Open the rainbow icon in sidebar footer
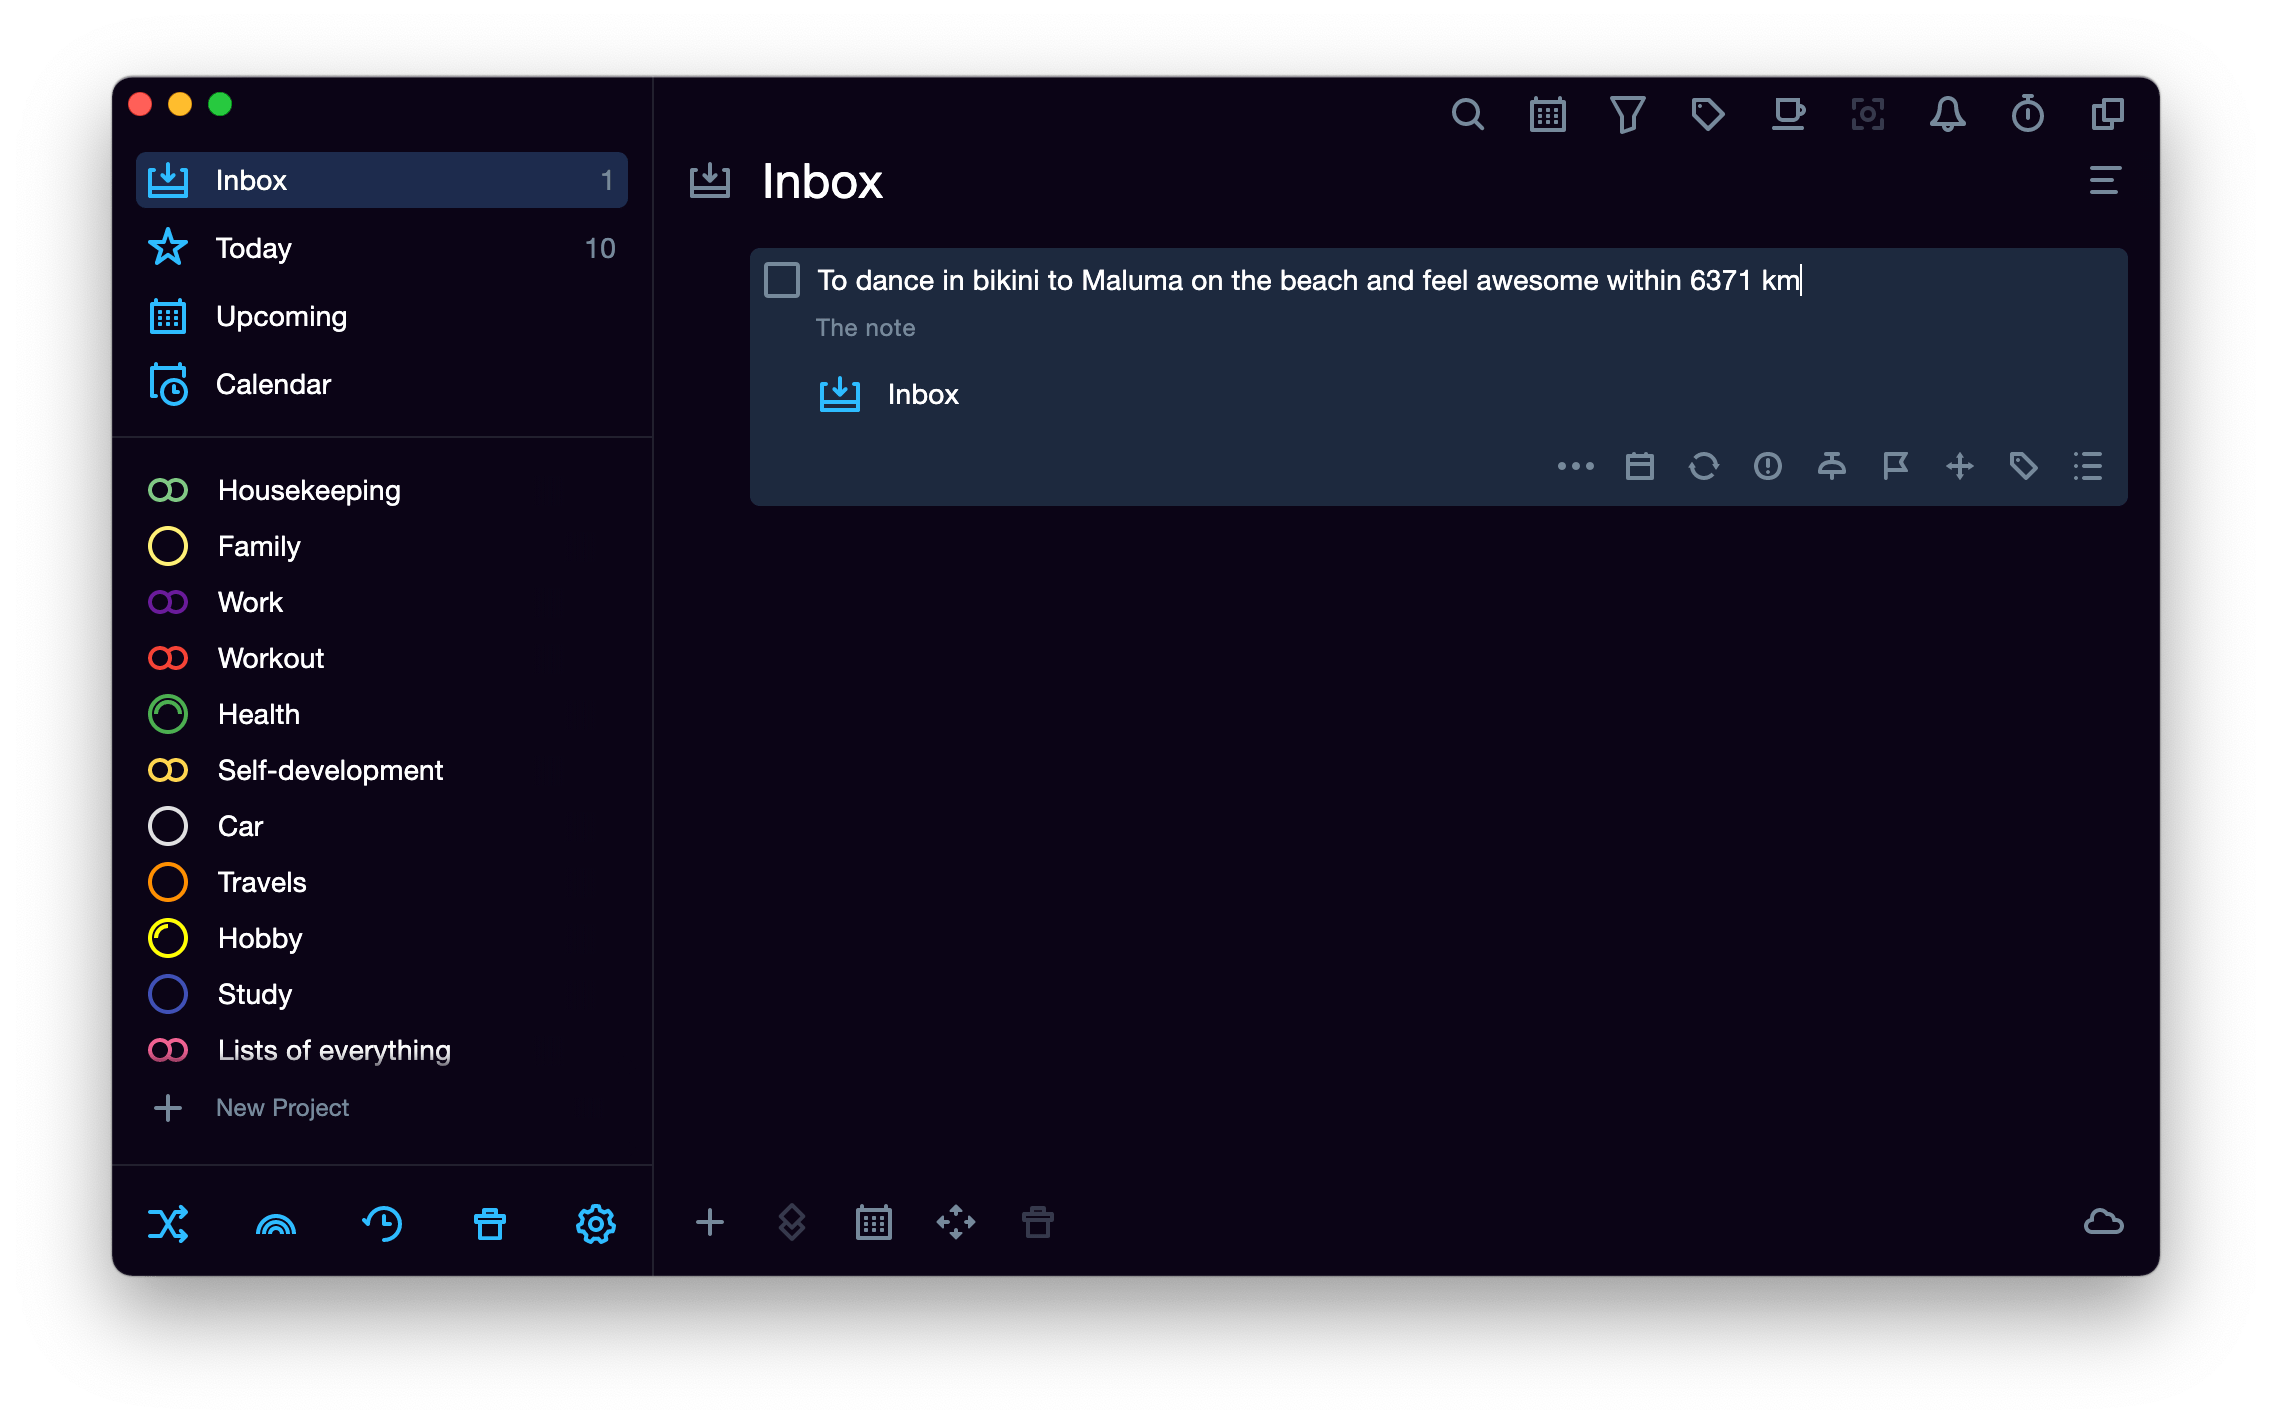Image resolution: width=2272 pixels, height=1424 pixels. point(276,1224)
